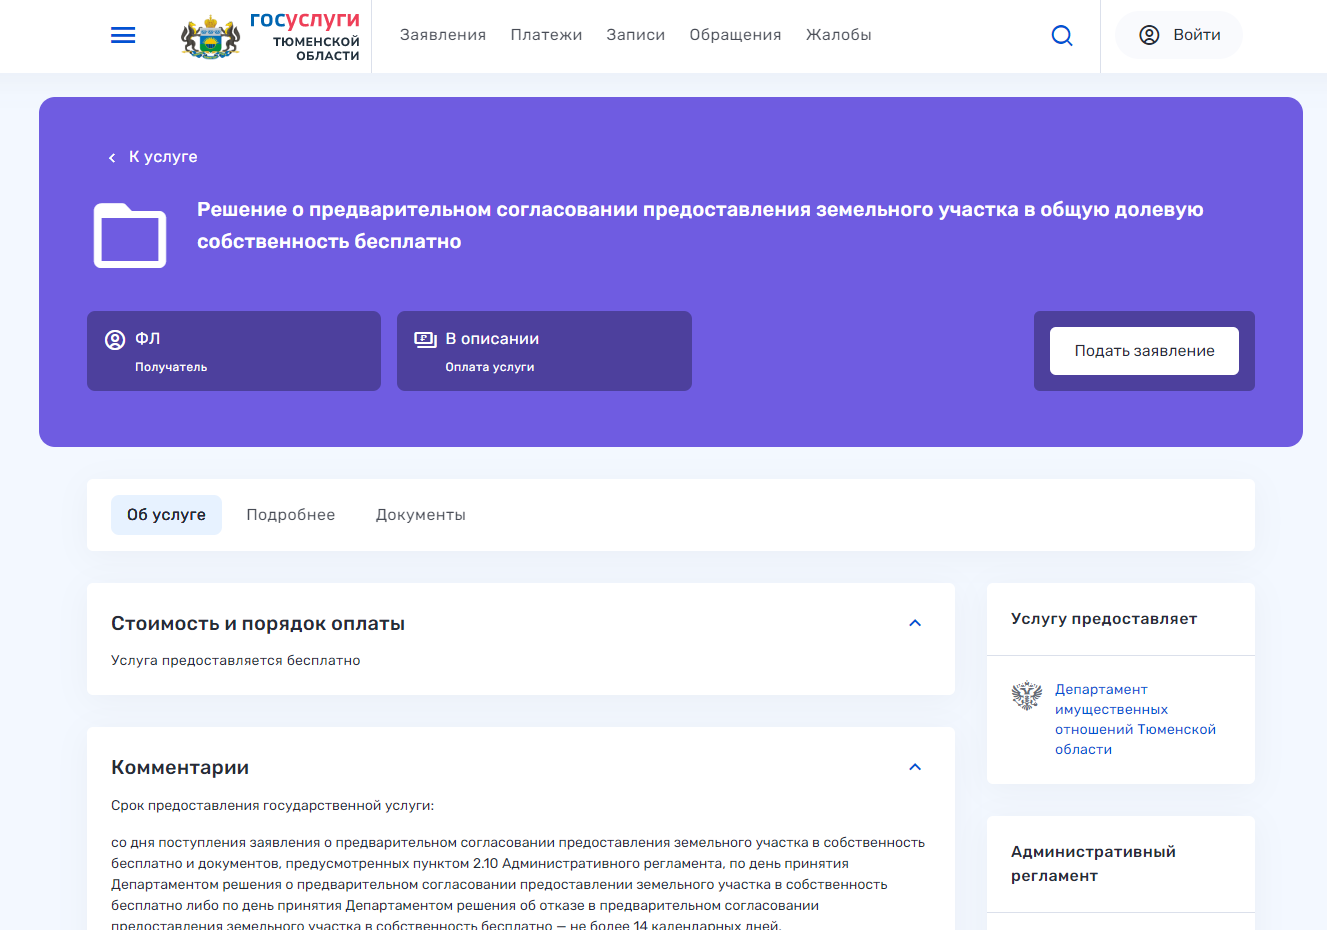Click the user profile icon beside Войти
Image resolution: width=1327 pixels, height=930 pixels.
pos(1150,35)
